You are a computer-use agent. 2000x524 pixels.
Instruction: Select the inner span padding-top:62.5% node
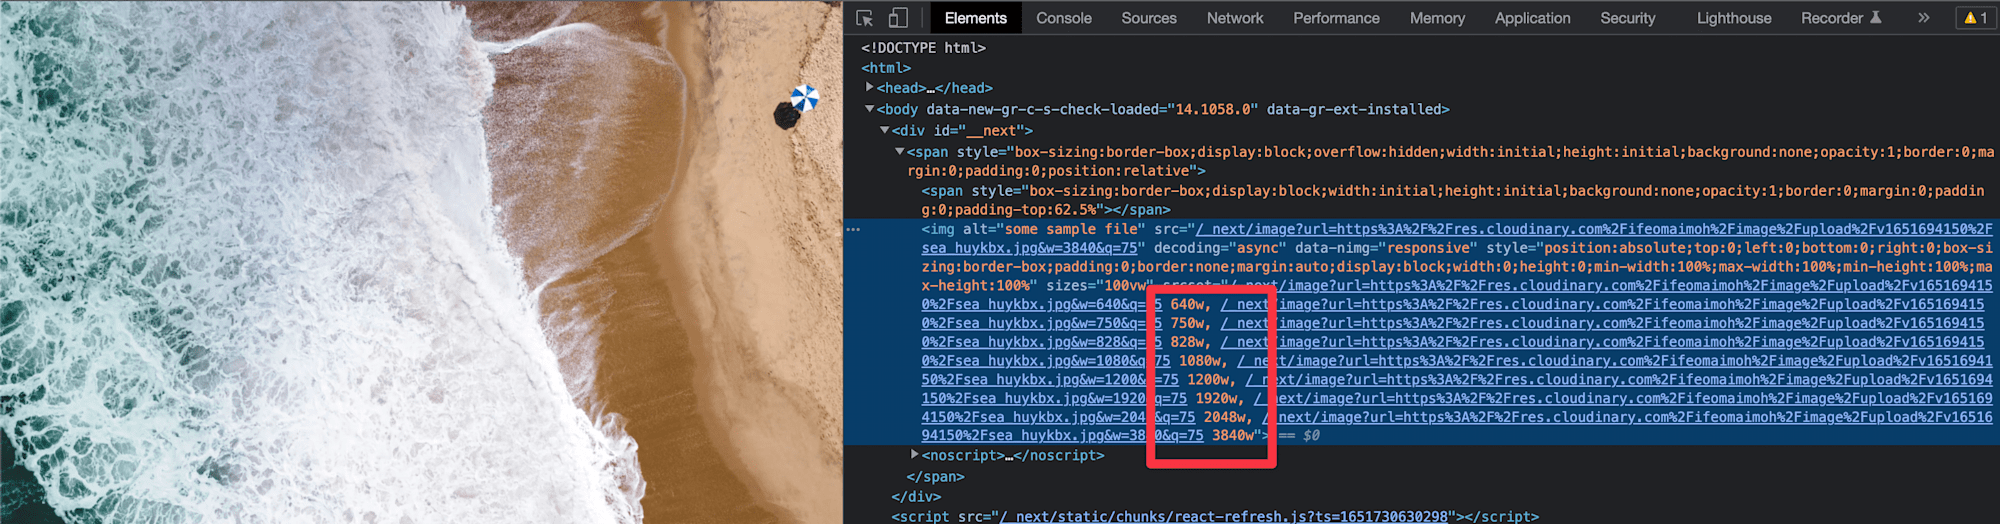coord(1453,200)
